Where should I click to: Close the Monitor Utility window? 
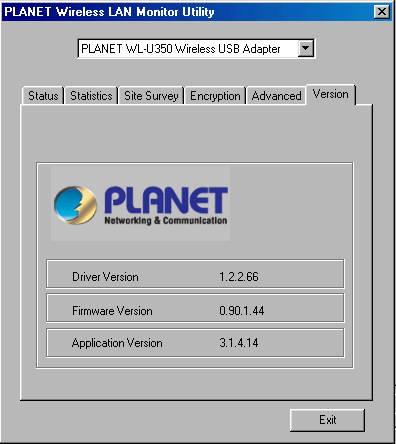[x=382, y=12]
